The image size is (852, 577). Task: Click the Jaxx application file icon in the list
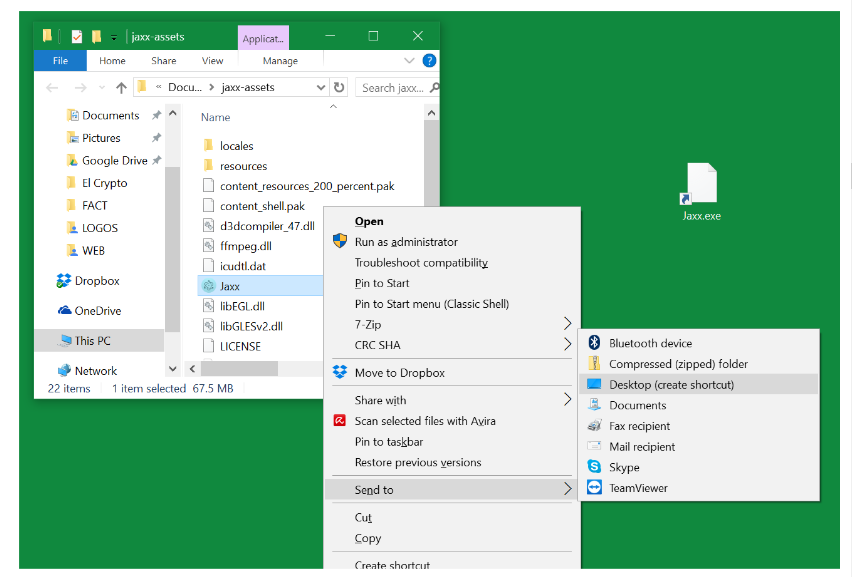[209, 286]
